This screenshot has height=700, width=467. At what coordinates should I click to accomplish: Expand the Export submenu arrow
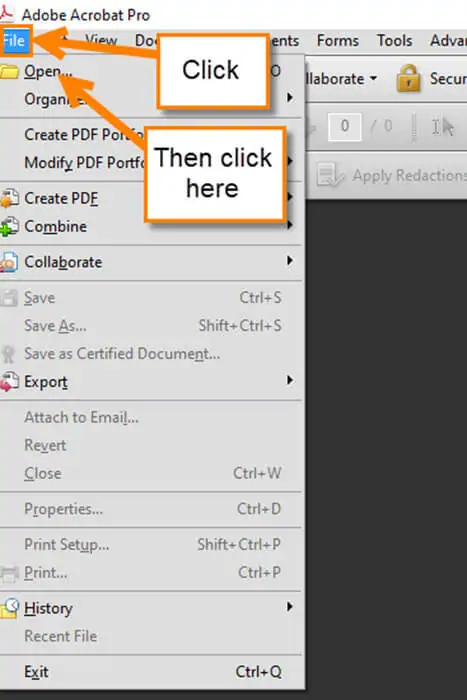(290, 380)
